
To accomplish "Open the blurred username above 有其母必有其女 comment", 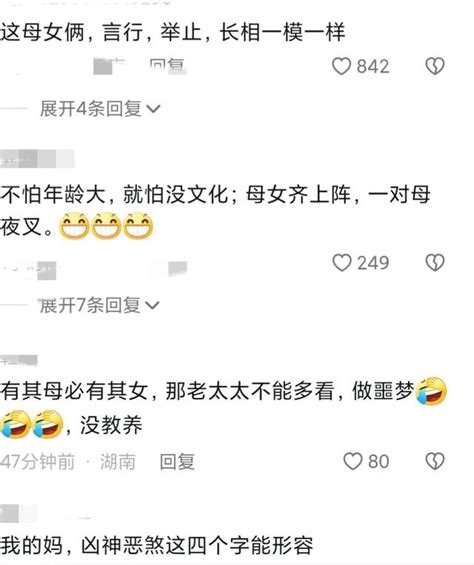I will [x=19, y=360].
